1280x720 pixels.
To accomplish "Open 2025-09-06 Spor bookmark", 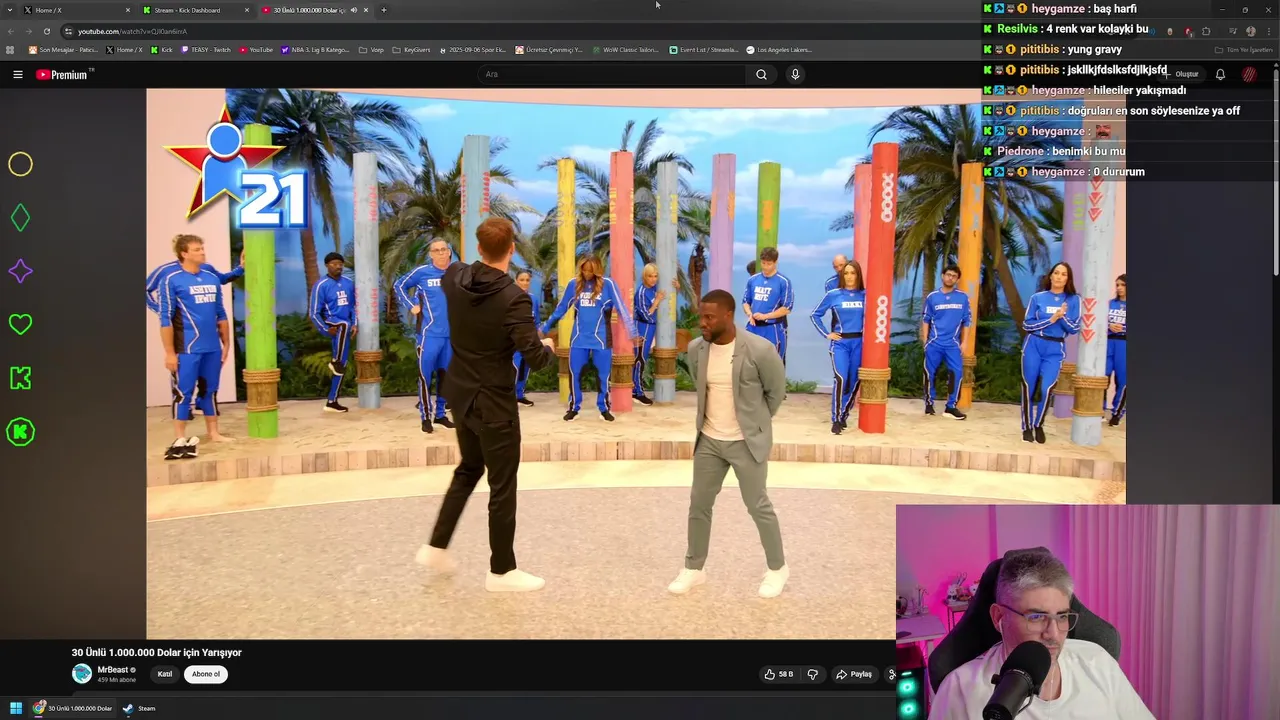I will (x=473, y=50).
